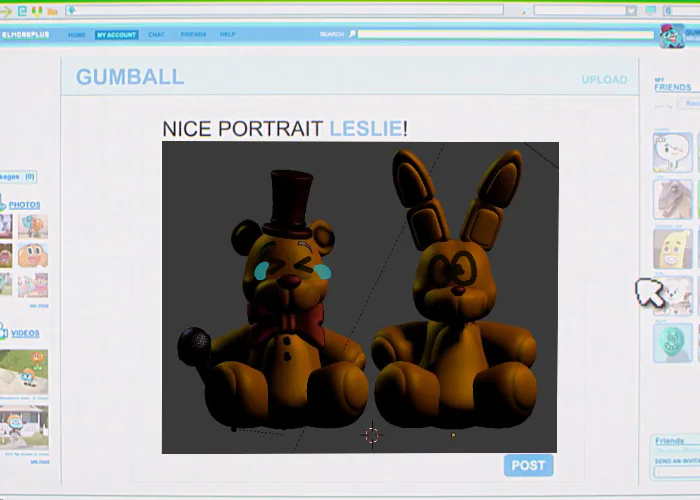Open the white bear friend's avatar
This screenshot has height=500, width=700.
(673, 296)
